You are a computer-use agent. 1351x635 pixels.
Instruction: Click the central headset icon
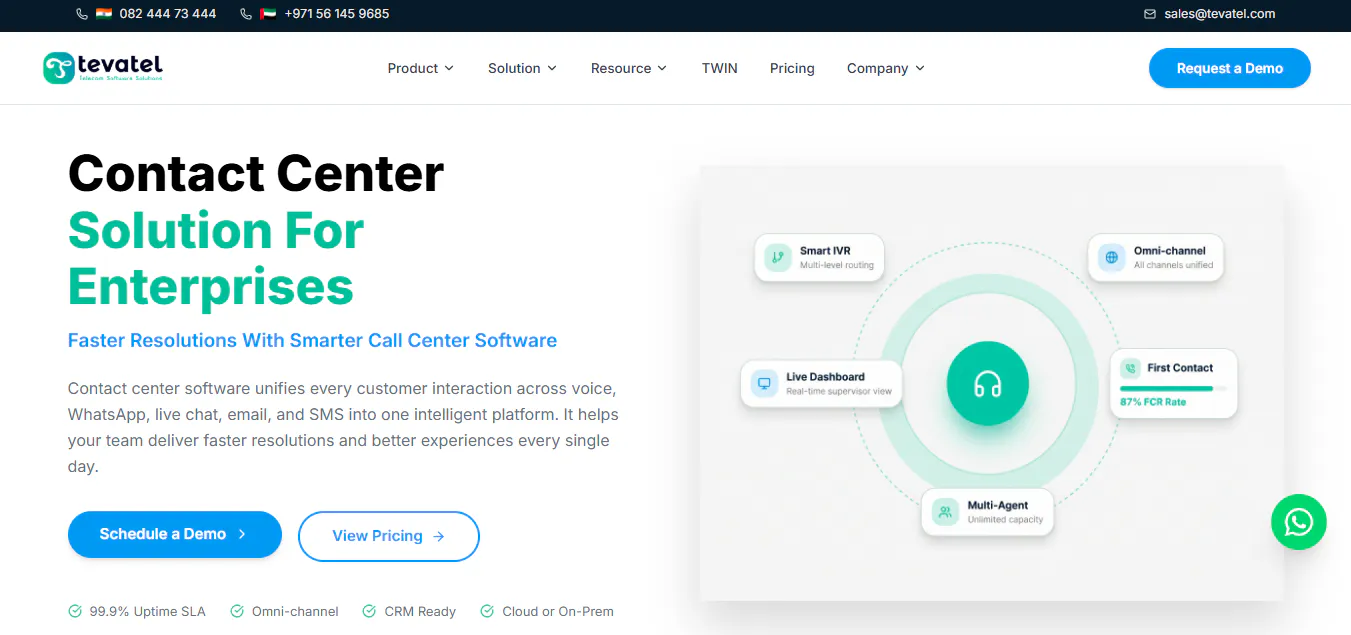pos(988,384)
